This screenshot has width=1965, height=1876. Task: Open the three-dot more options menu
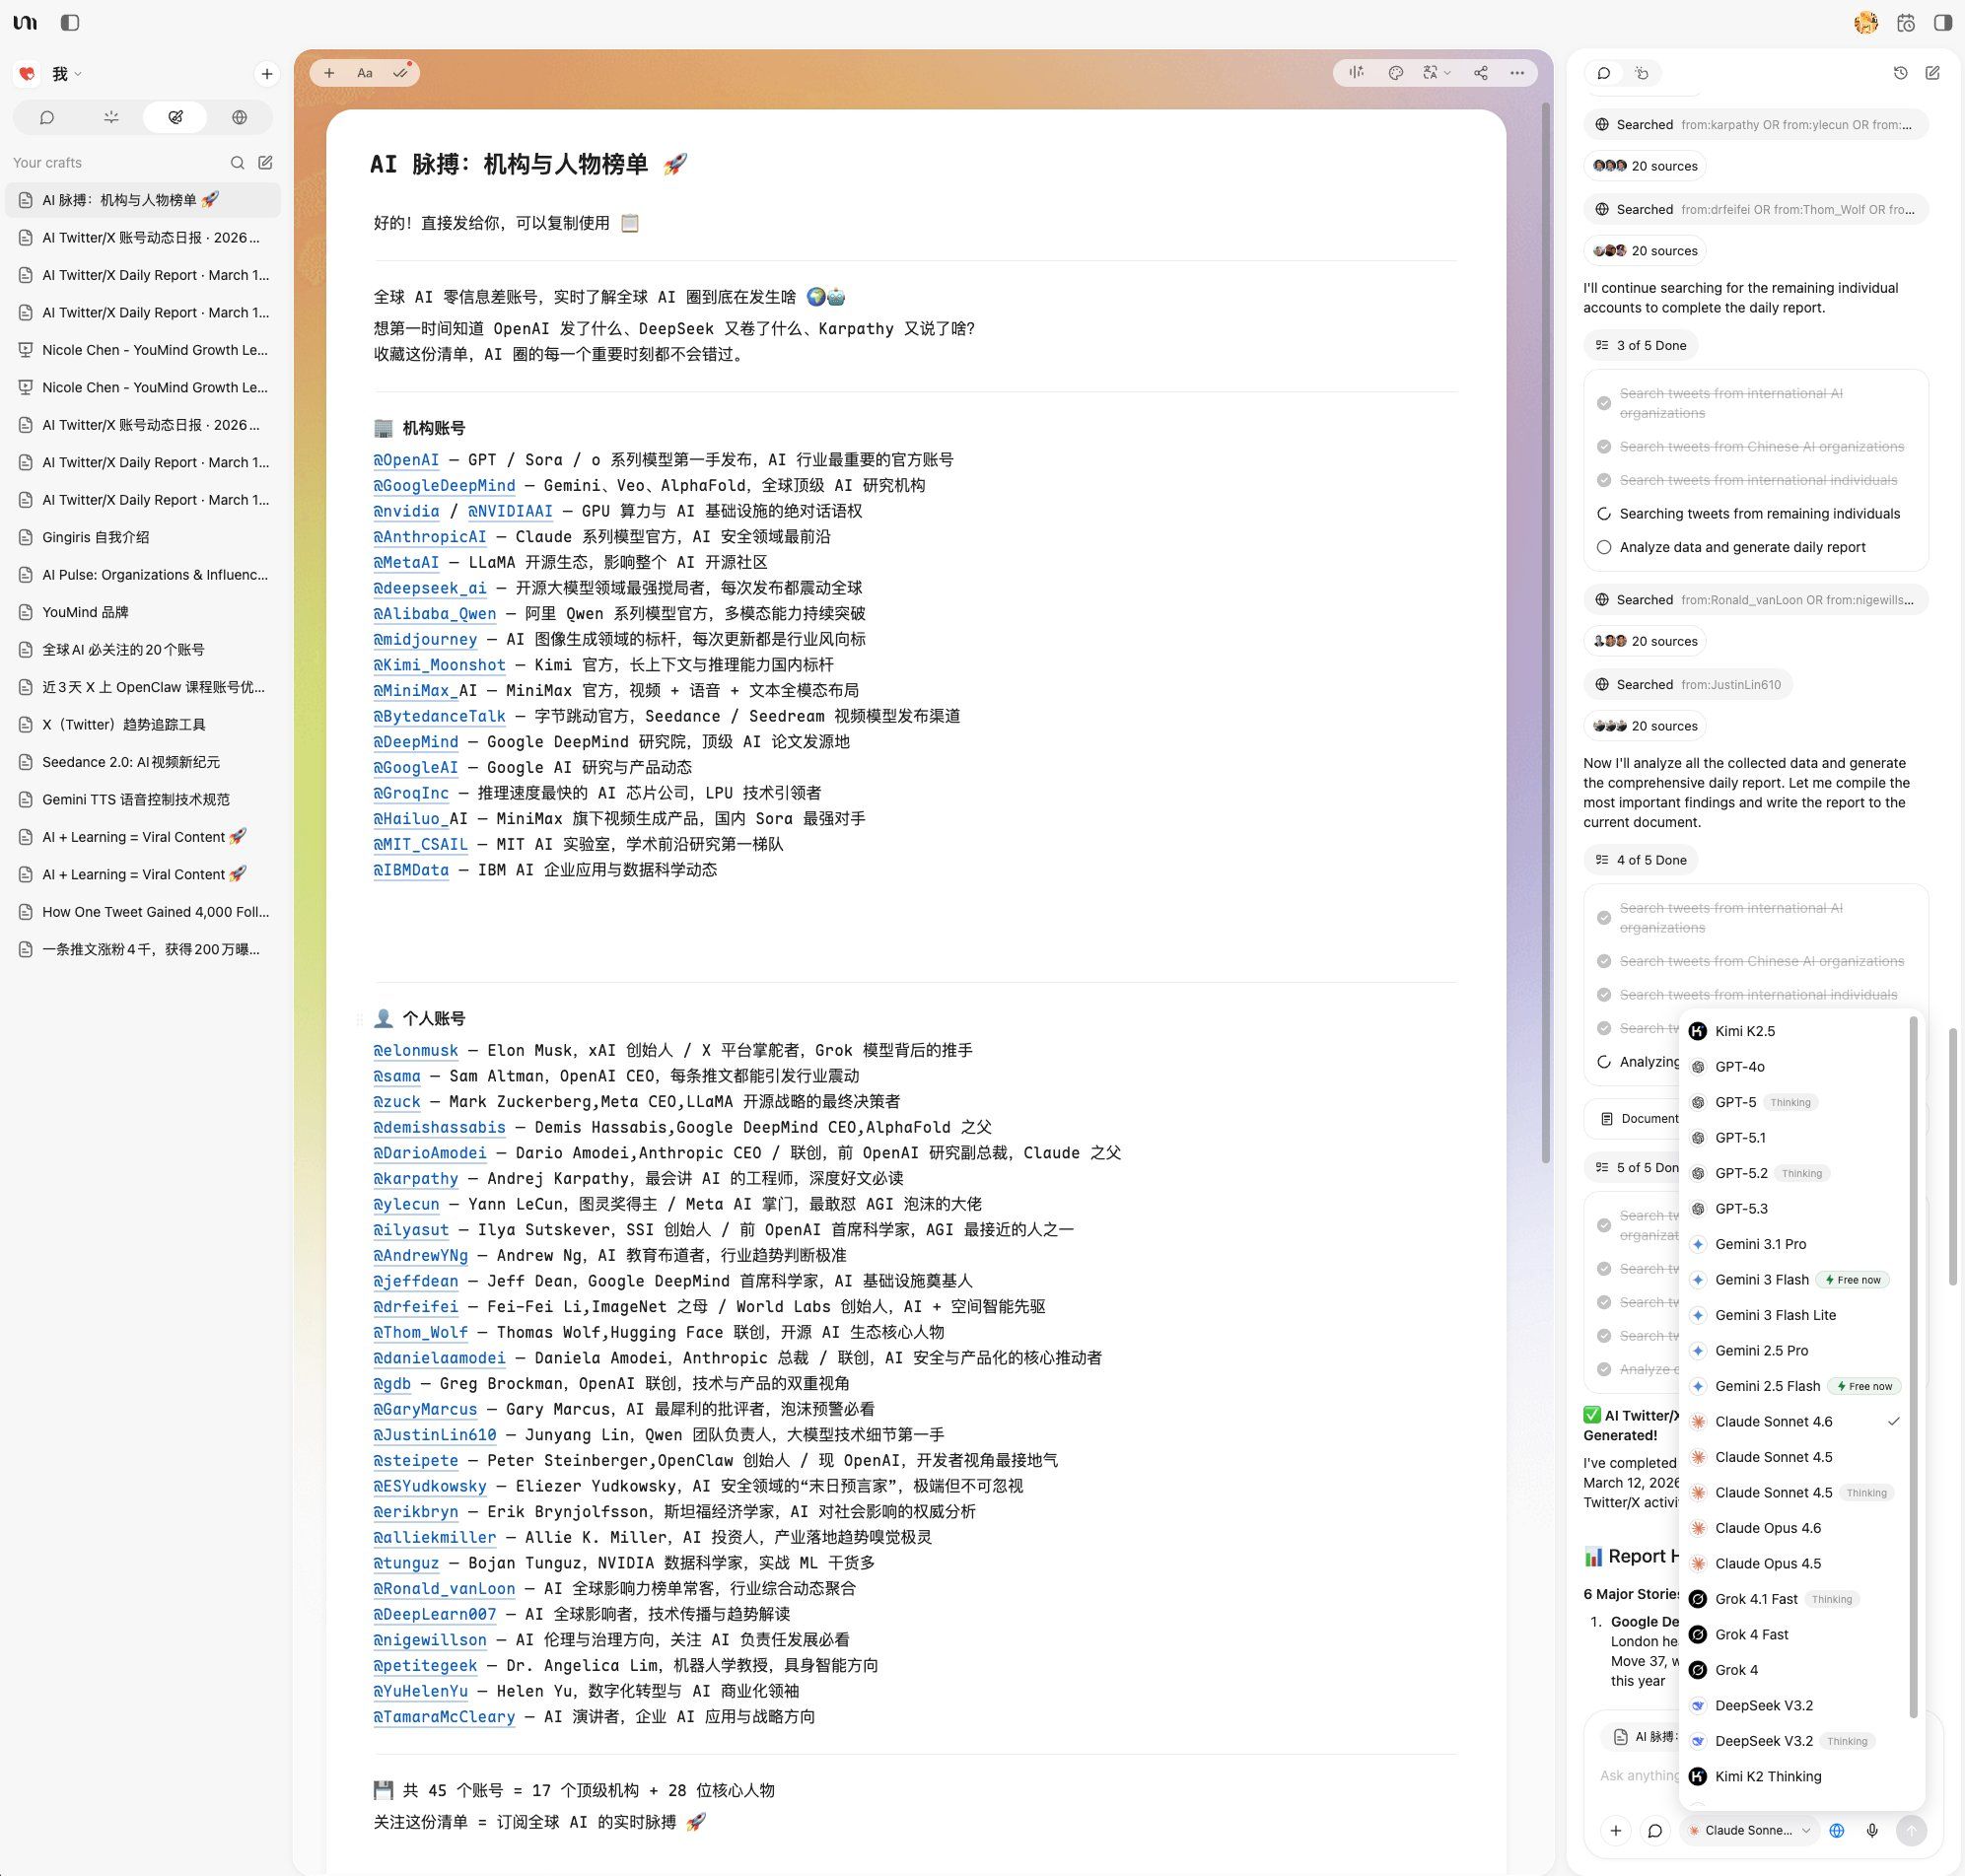click(x=1517, y=73)
